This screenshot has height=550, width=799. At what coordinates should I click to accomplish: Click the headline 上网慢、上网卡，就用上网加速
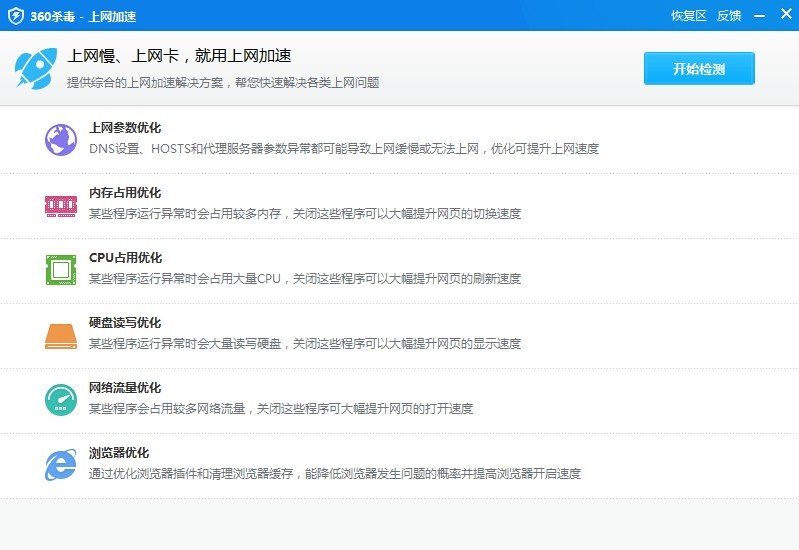click(179, 56)
